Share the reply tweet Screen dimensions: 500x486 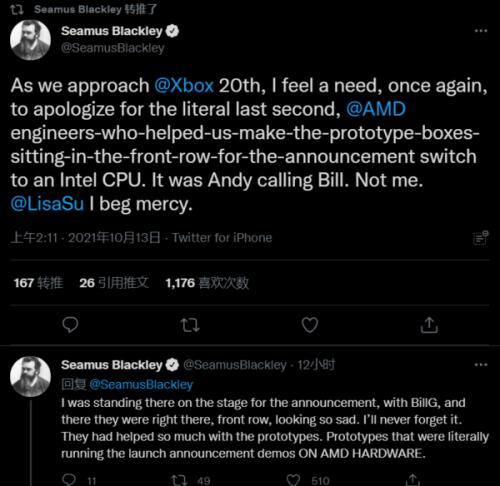[x=412, y=480]
